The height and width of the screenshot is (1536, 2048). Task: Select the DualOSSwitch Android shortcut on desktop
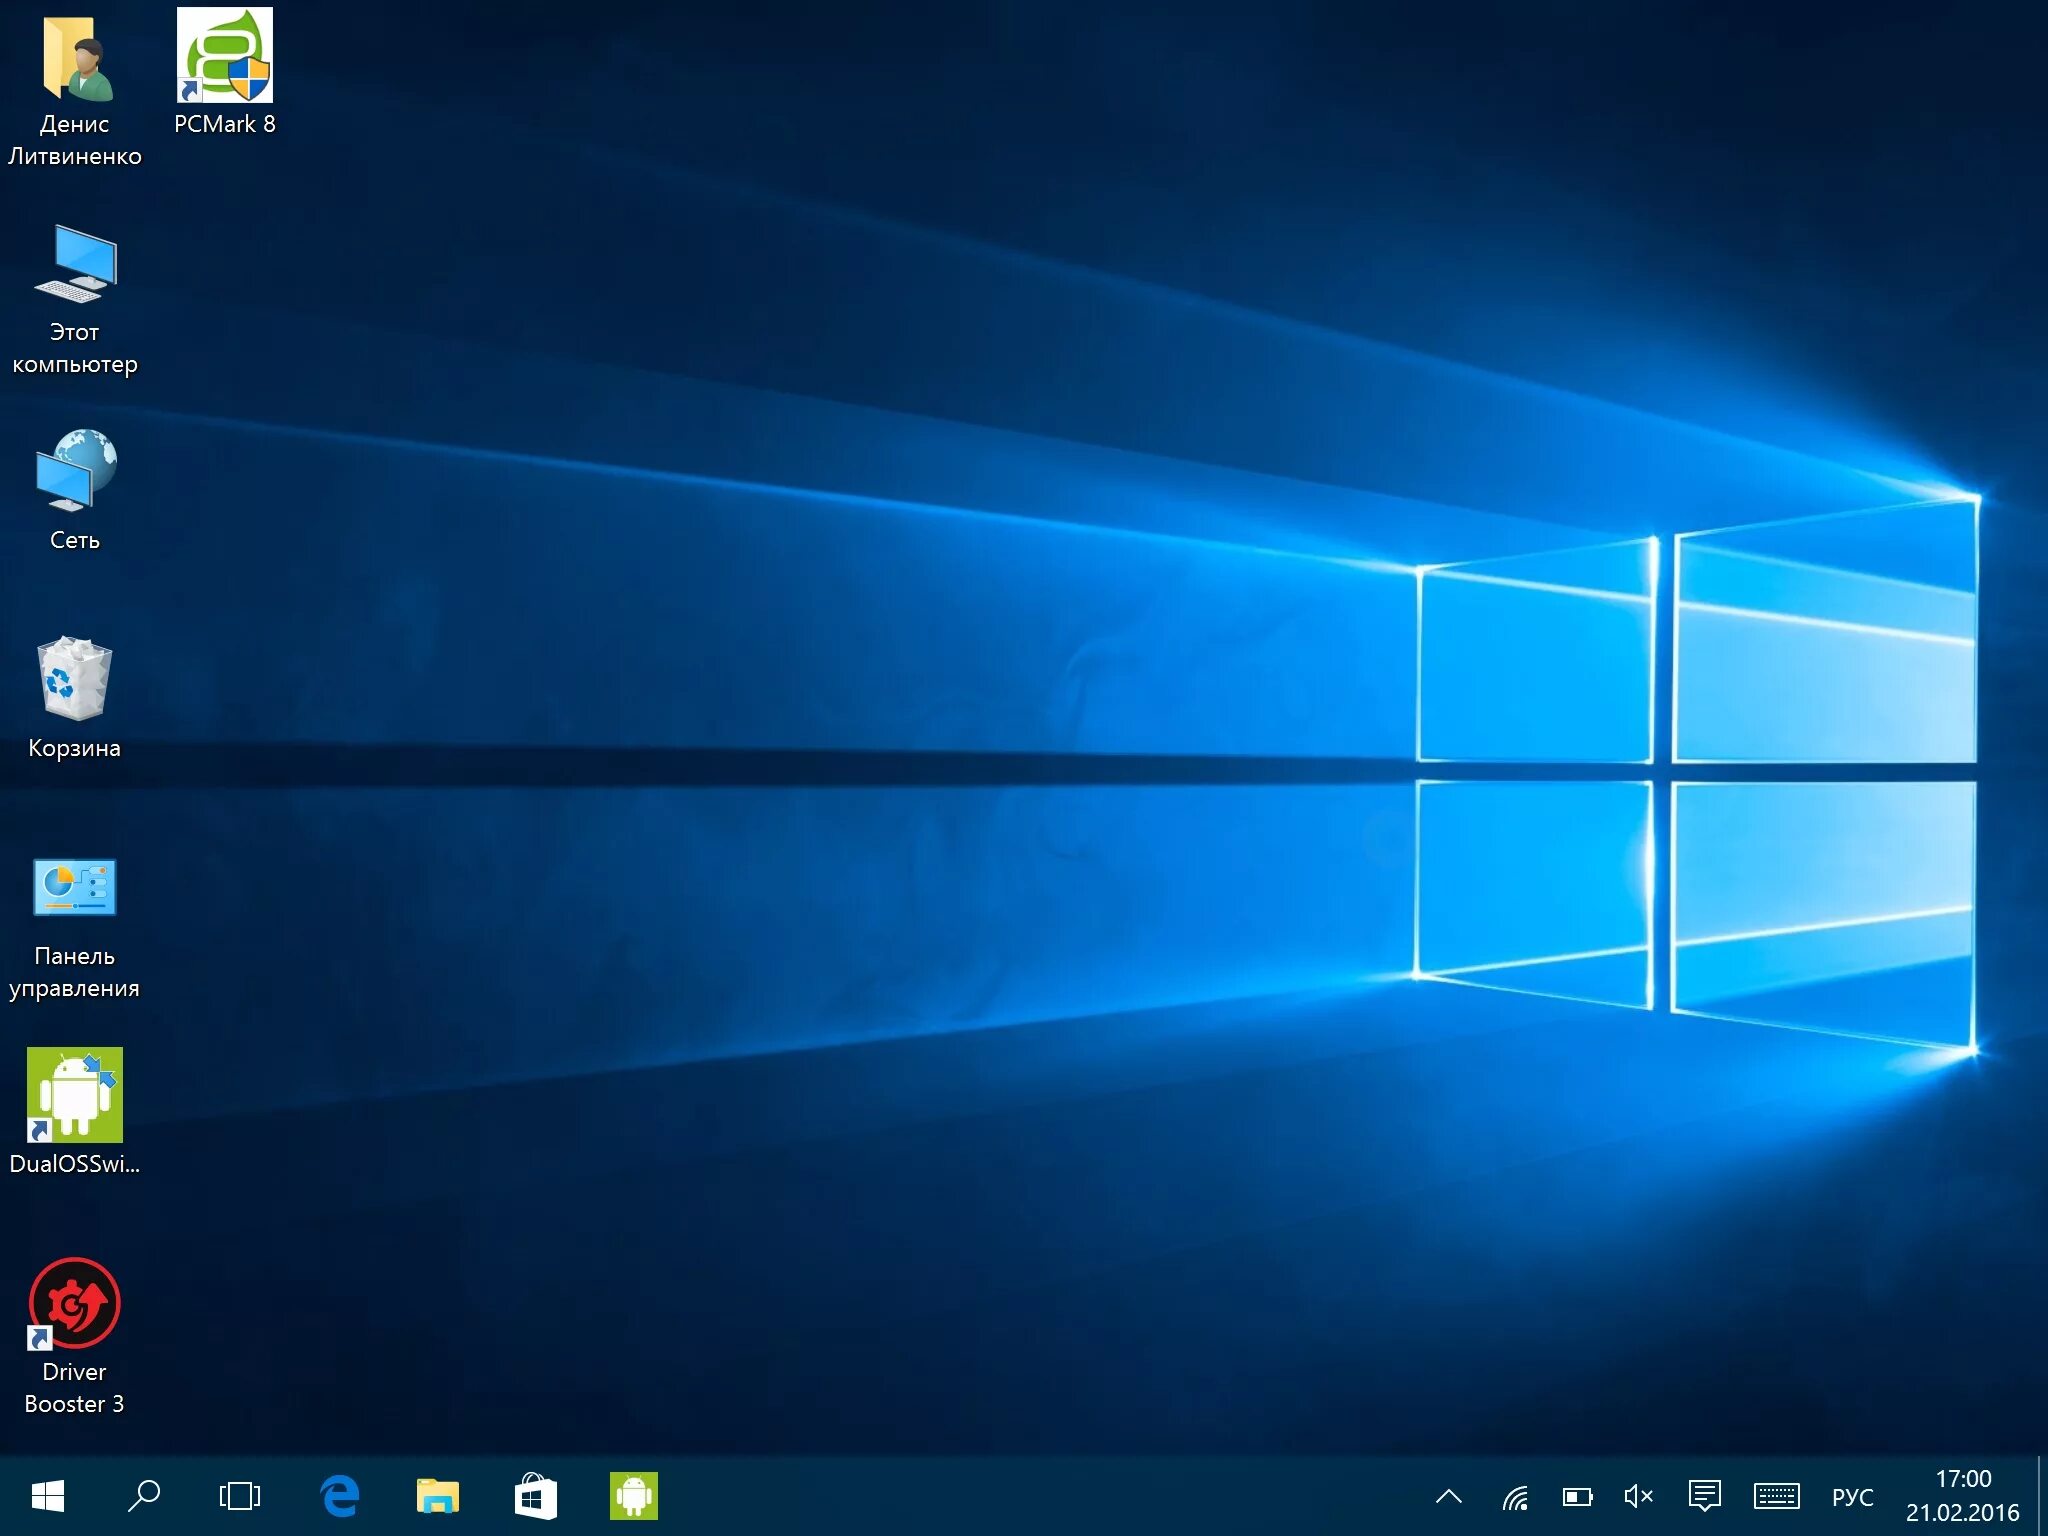[x=75, y=1095]
